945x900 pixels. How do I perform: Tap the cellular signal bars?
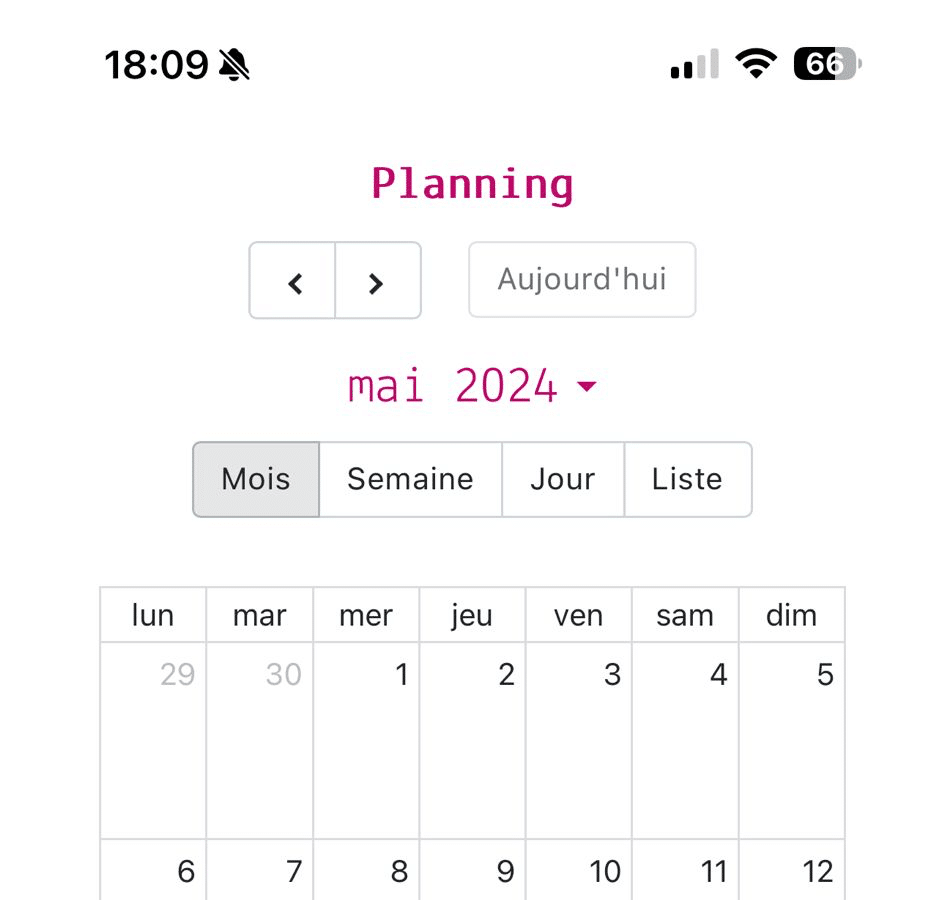694,65
